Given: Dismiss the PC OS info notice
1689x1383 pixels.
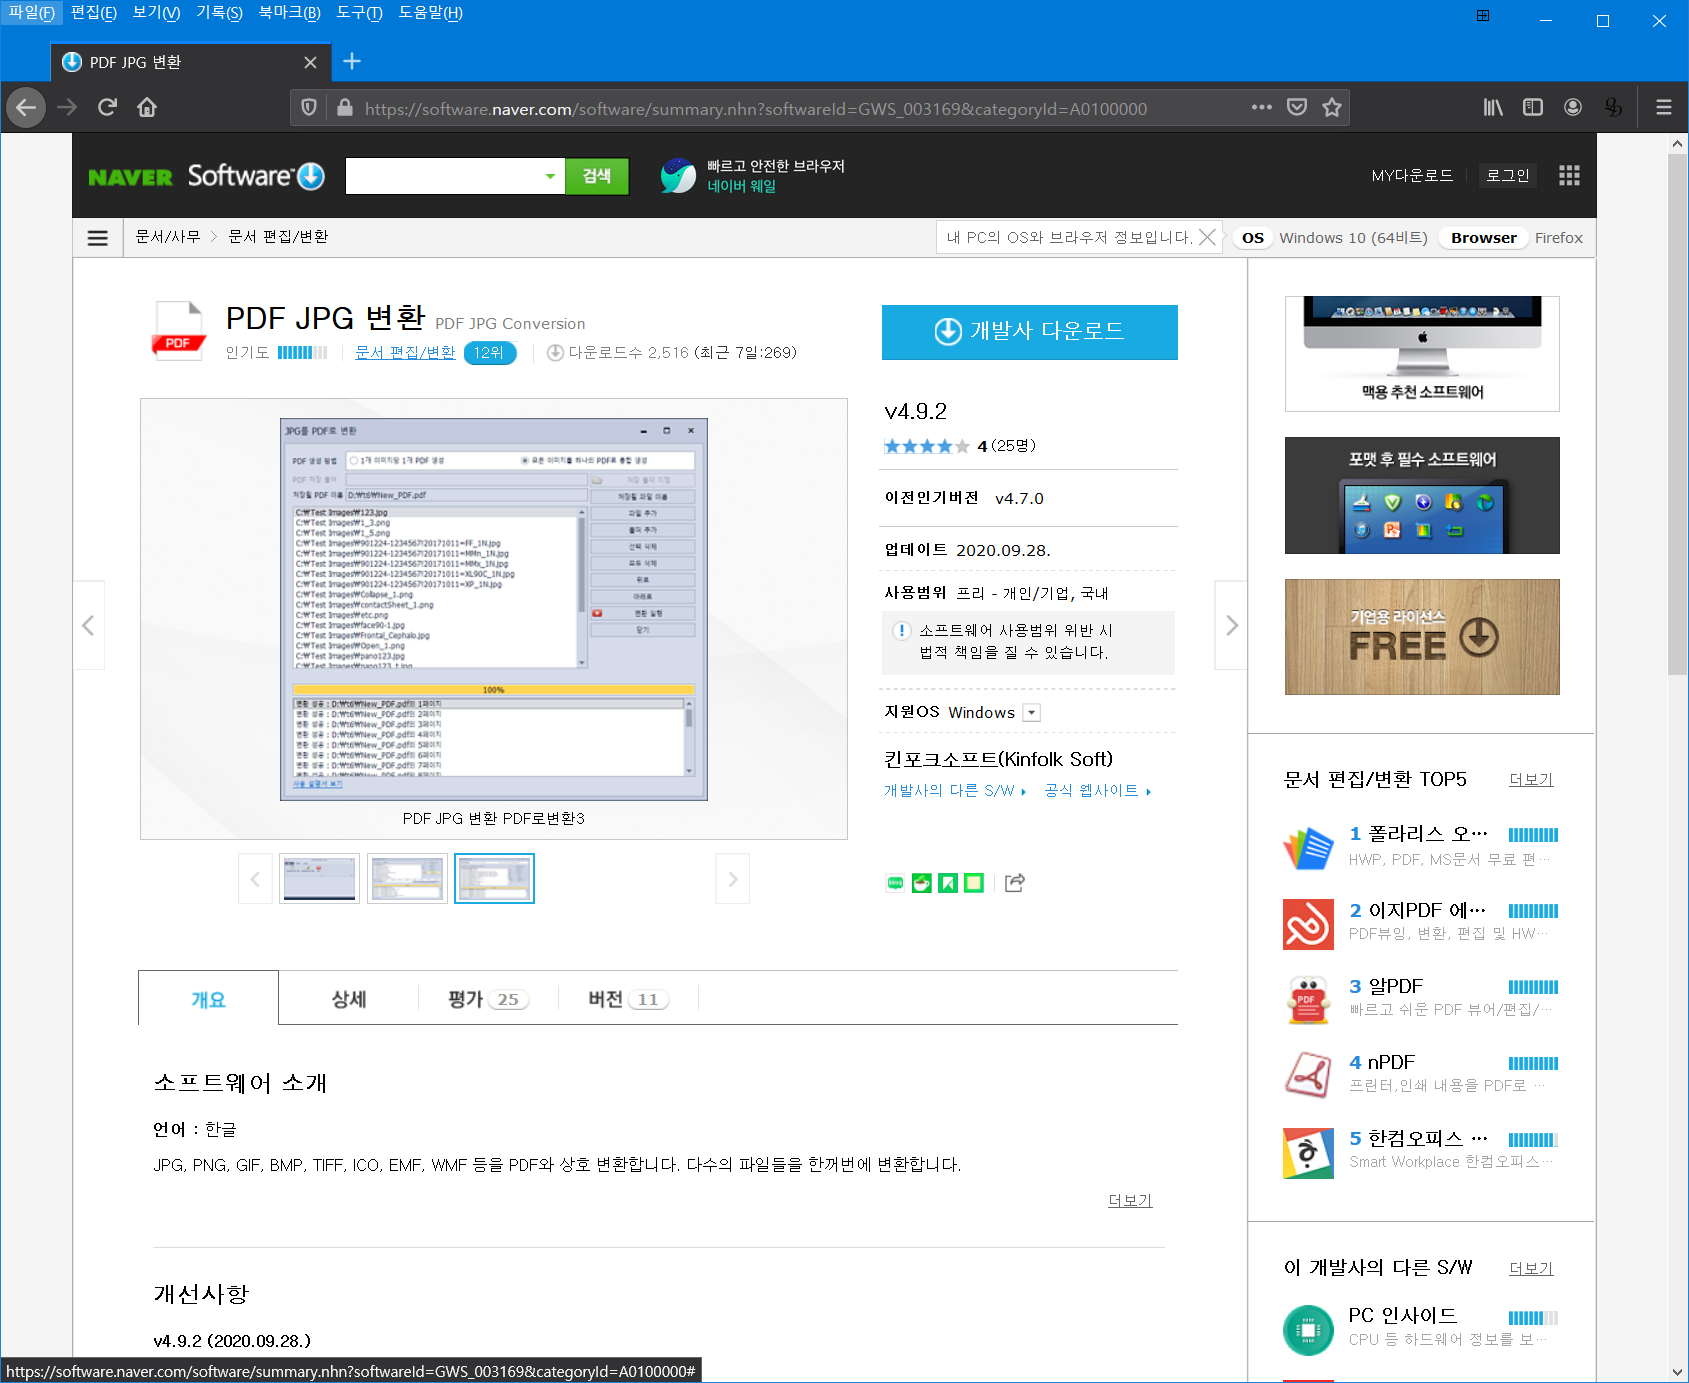Looking at the screenshot, I should click(1208, 237).
